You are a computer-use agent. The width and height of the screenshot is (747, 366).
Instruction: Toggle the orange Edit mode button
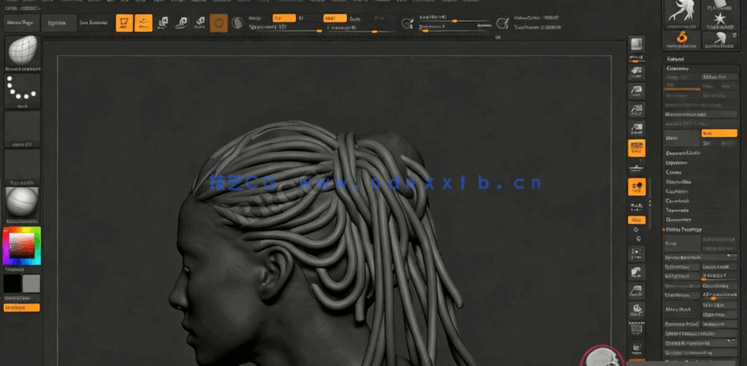pos(124,22)
